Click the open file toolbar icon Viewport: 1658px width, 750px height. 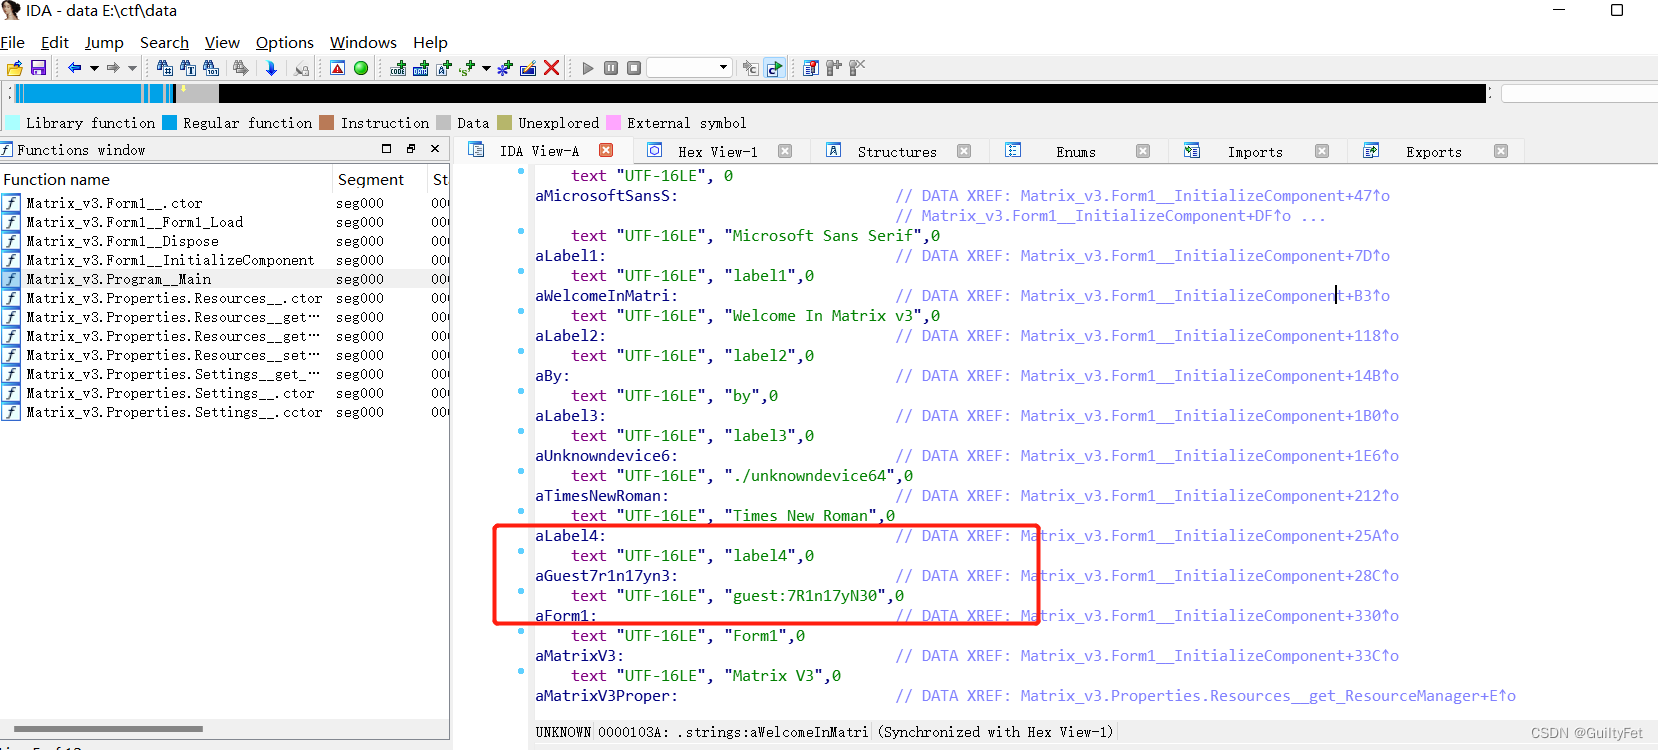click(14, 68)
